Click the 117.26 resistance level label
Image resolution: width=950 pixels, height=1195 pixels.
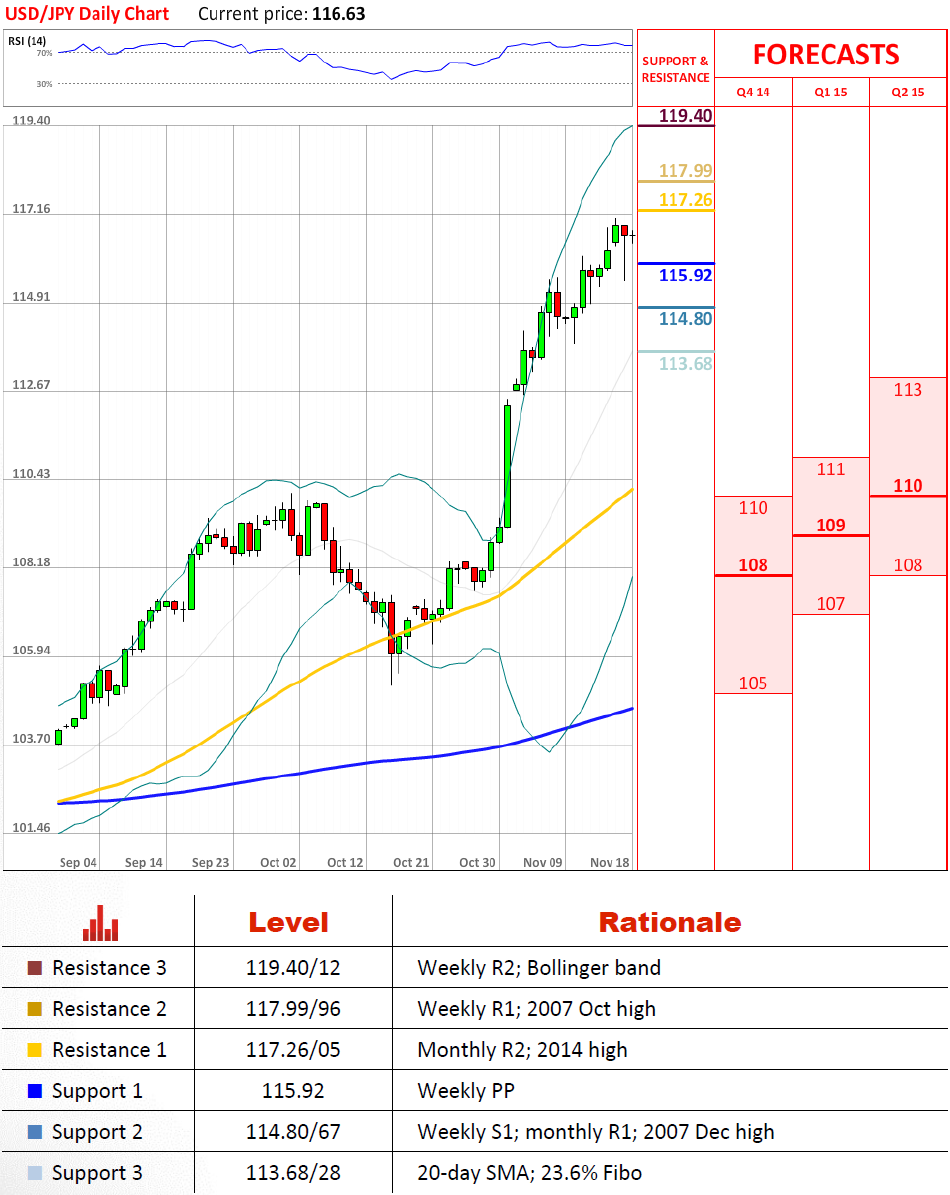686,200
